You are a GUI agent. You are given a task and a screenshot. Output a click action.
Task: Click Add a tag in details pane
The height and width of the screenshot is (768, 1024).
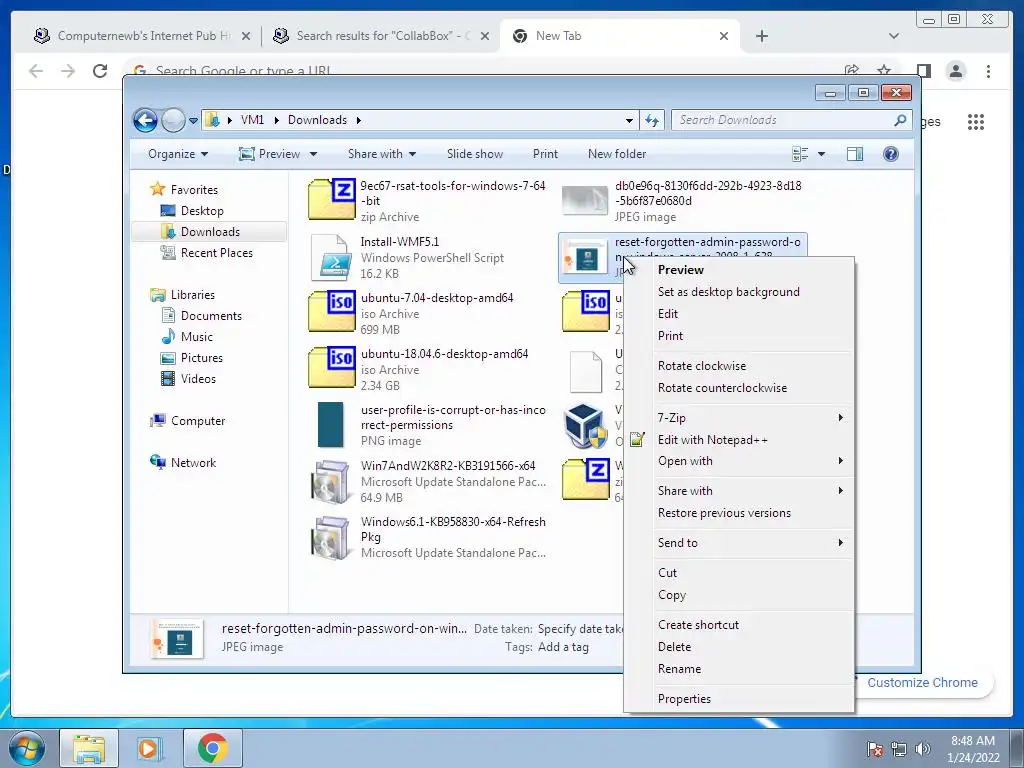click(x=562, y=647)
